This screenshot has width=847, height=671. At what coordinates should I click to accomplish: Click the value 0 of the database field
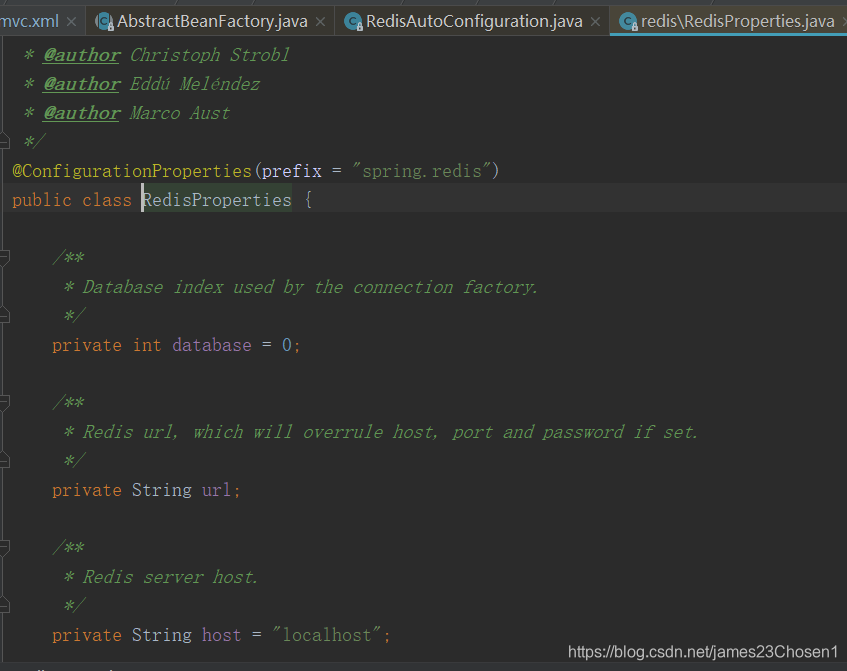pos(287,345)
